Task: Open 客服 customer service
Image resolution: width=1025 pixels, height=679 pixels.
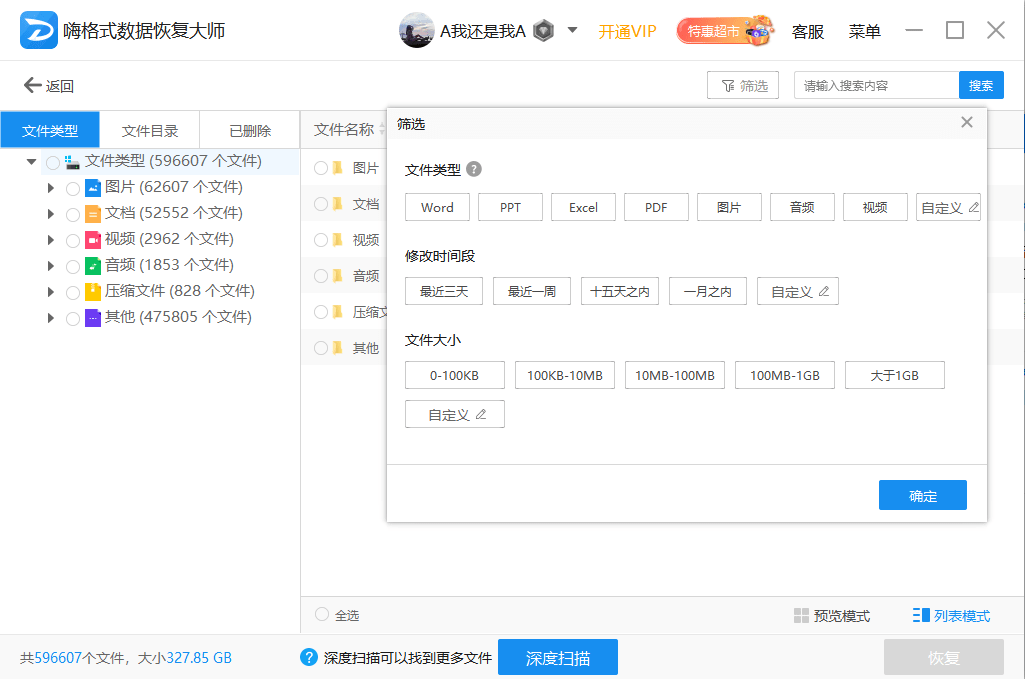Action: 807,31
